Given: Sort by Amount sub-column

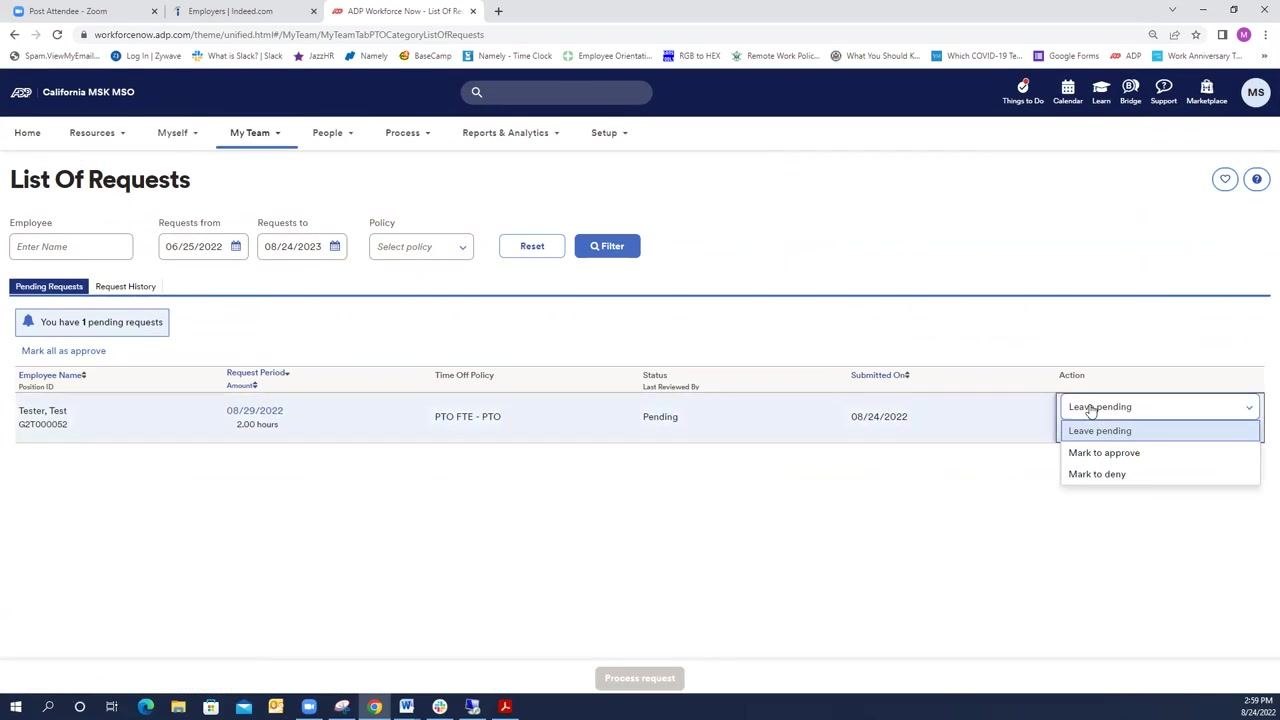Looking at the screenshot, I should pyautogui.click(x=241, y=386).
